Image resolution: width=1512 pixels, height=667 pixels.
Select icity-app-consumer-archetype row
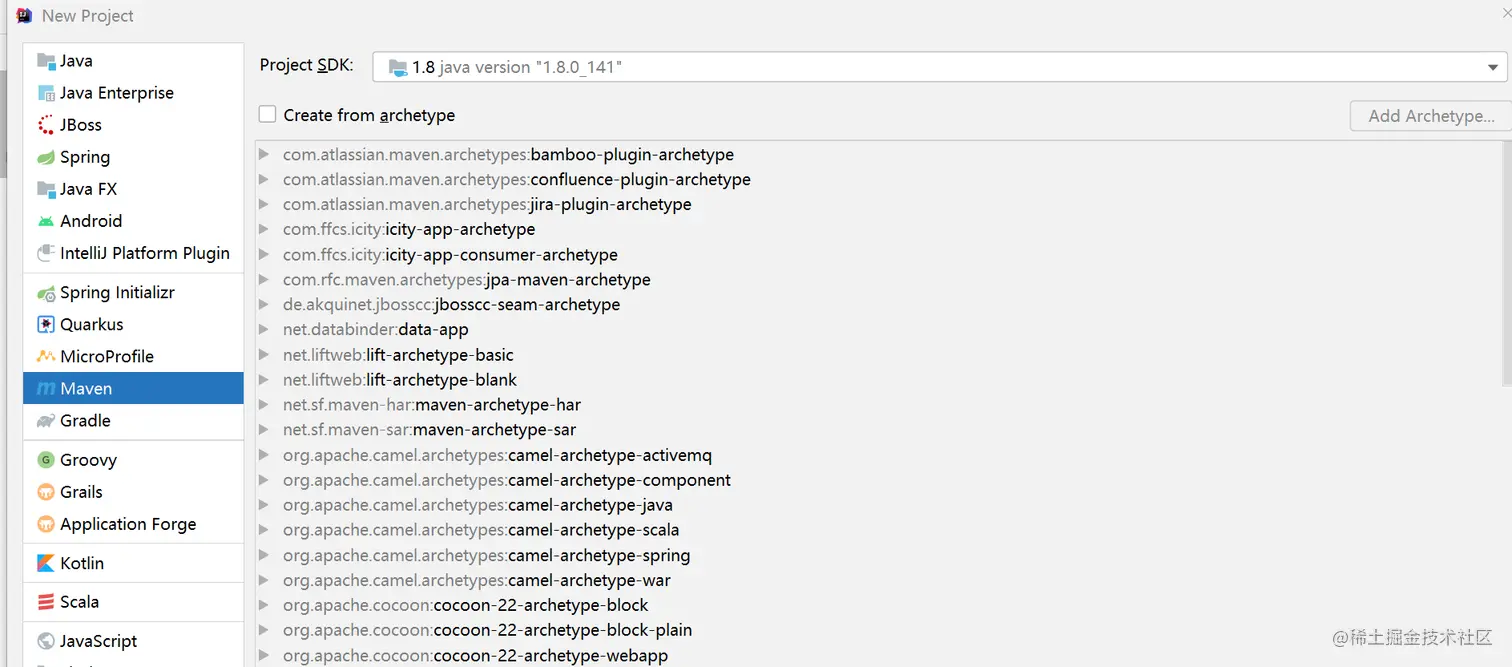878,254
